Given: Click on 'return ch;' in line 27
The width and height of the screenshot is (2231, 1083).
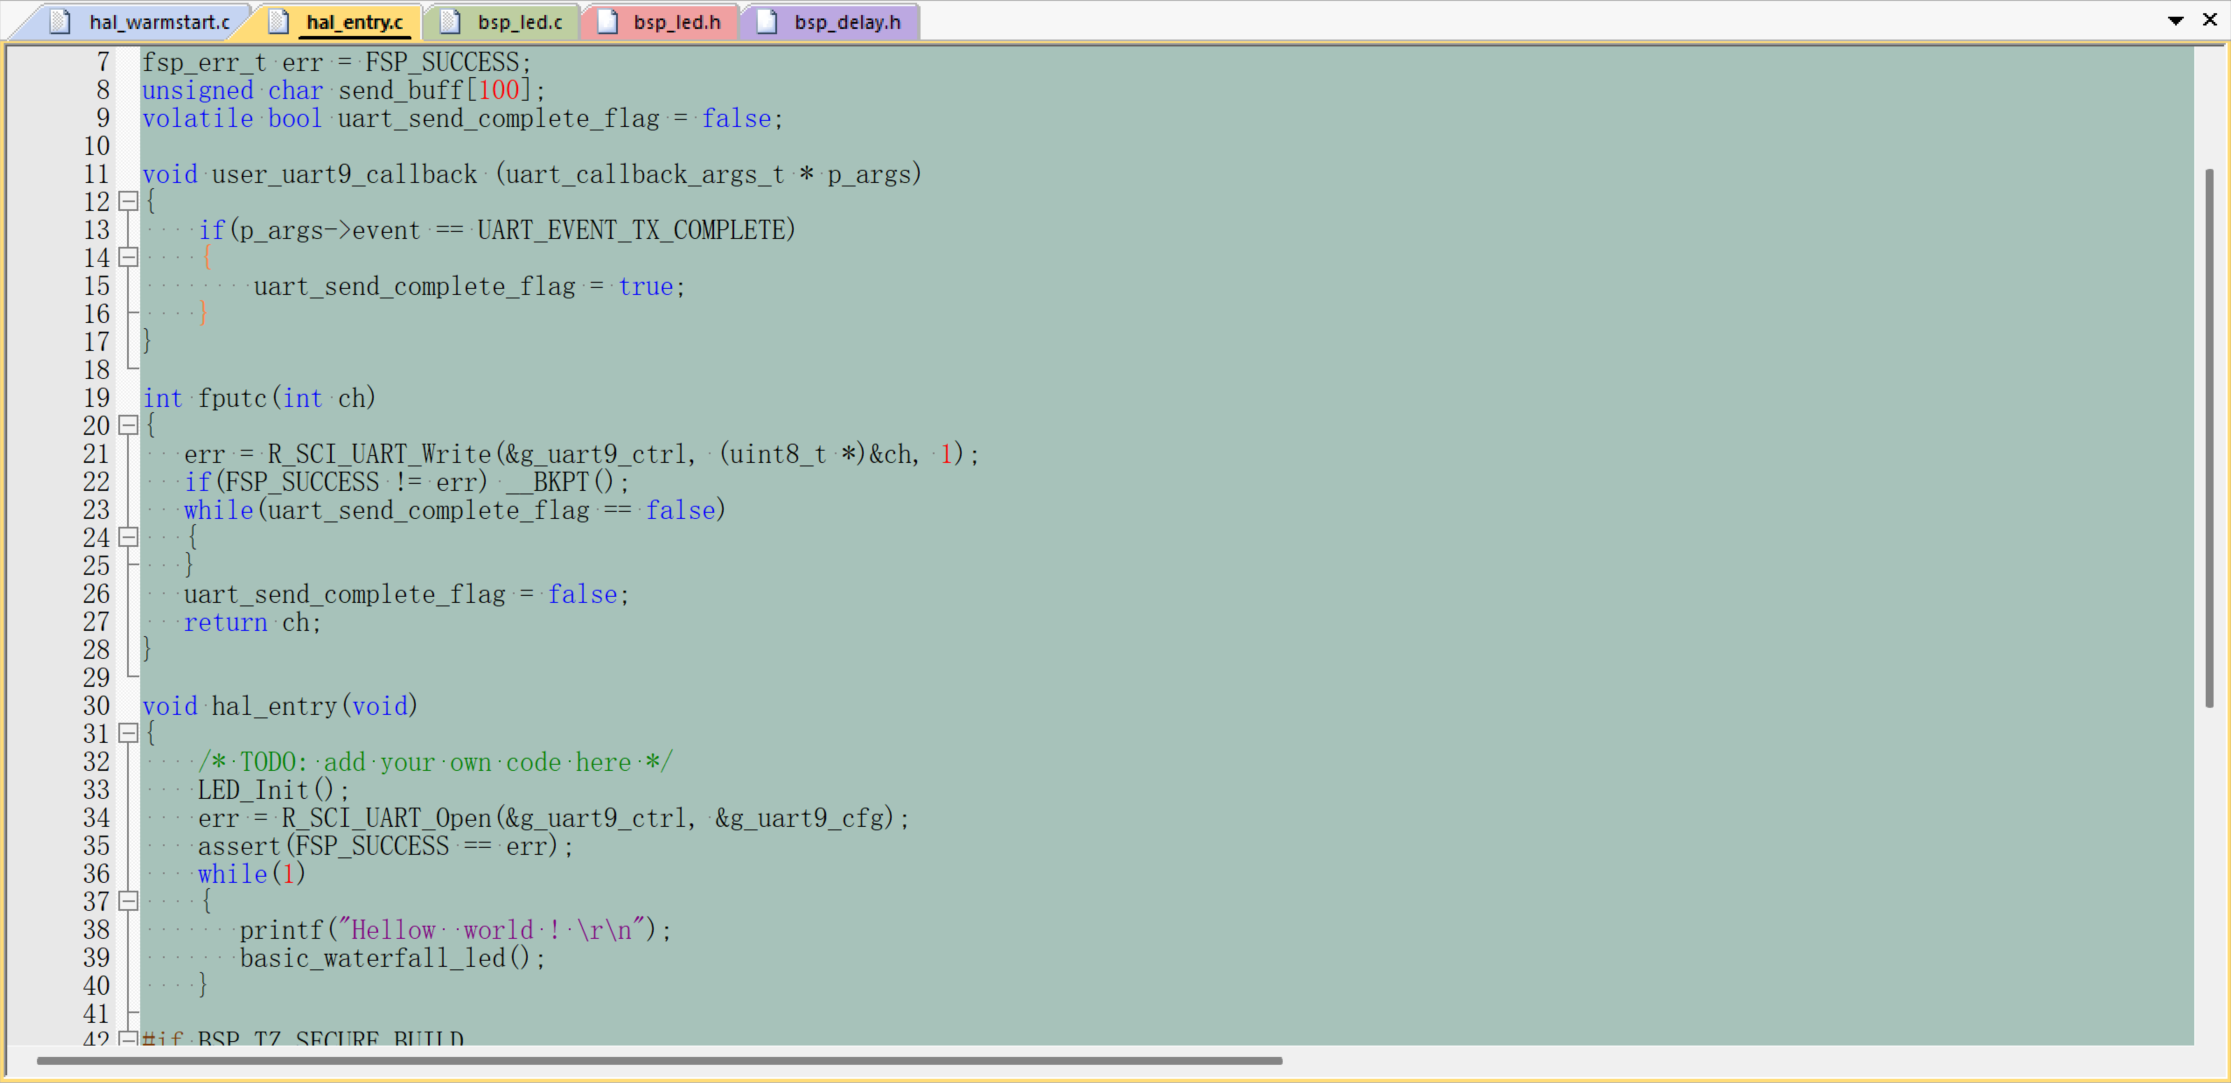Looking at the screenshot, I should tap(252, 622).
